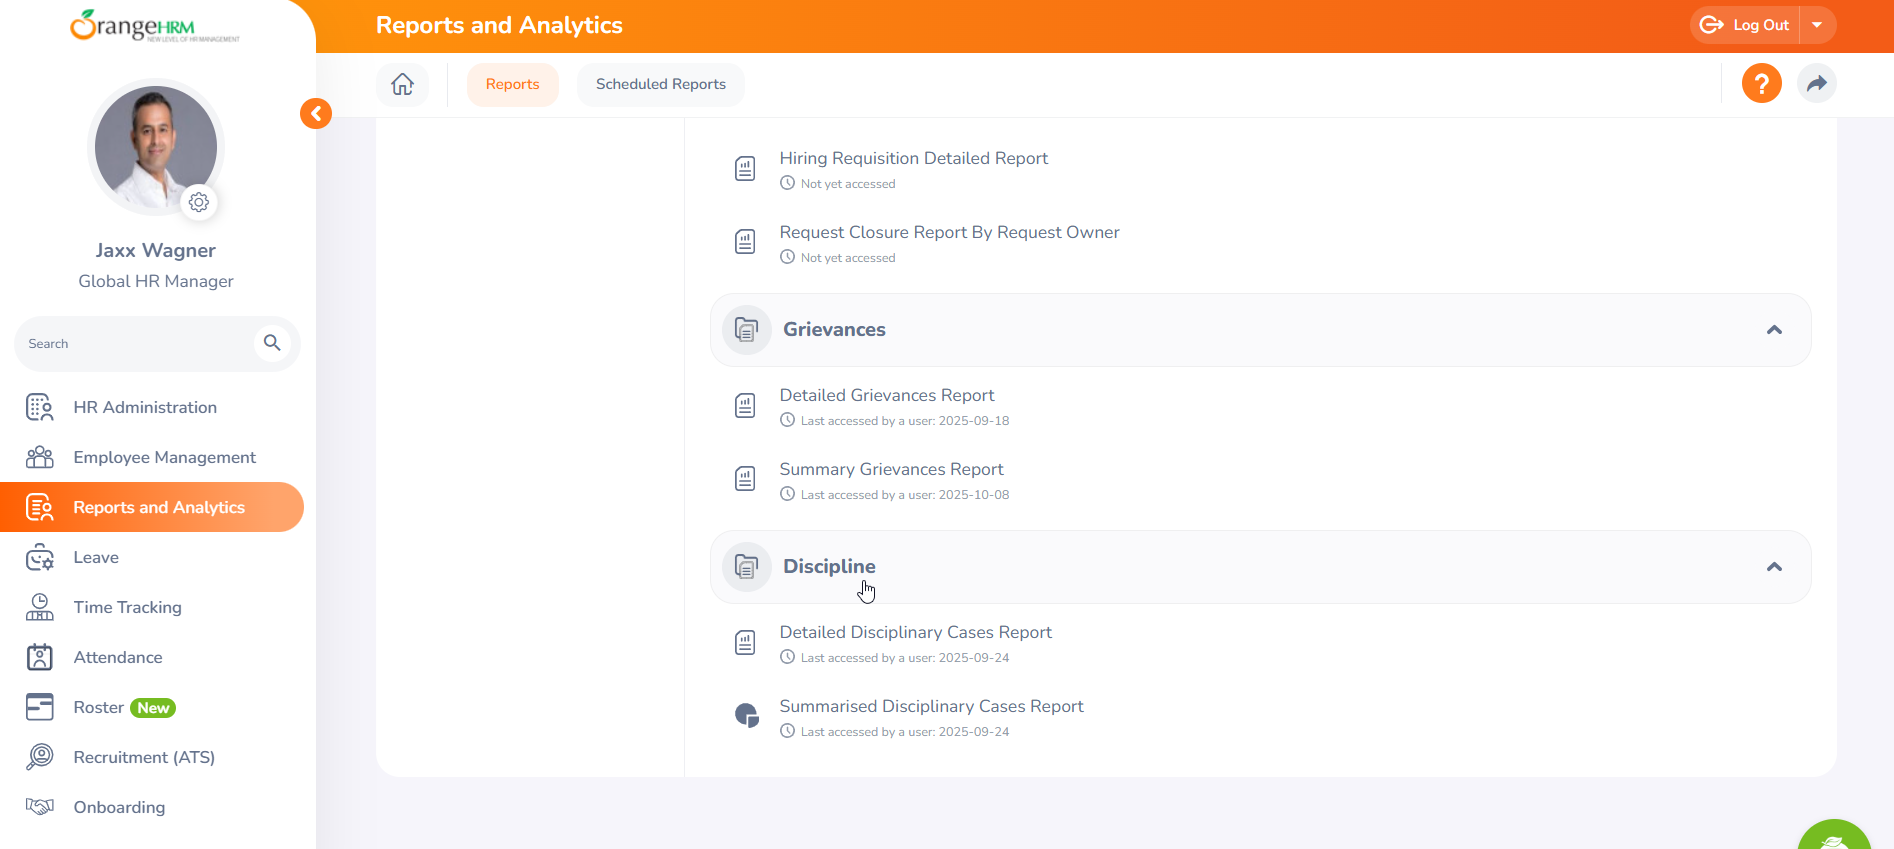Screen dimensions: 1894x849
Task: Open the help question mark icon
Action: point(1761,83)
